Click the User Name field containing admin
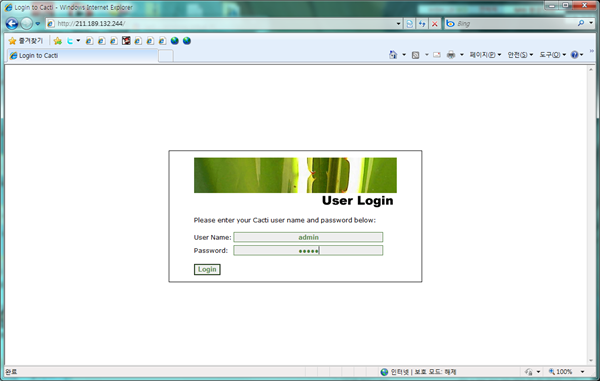This screenshot has width=600, height=381. pyautogui.click(x=308, y=237)
